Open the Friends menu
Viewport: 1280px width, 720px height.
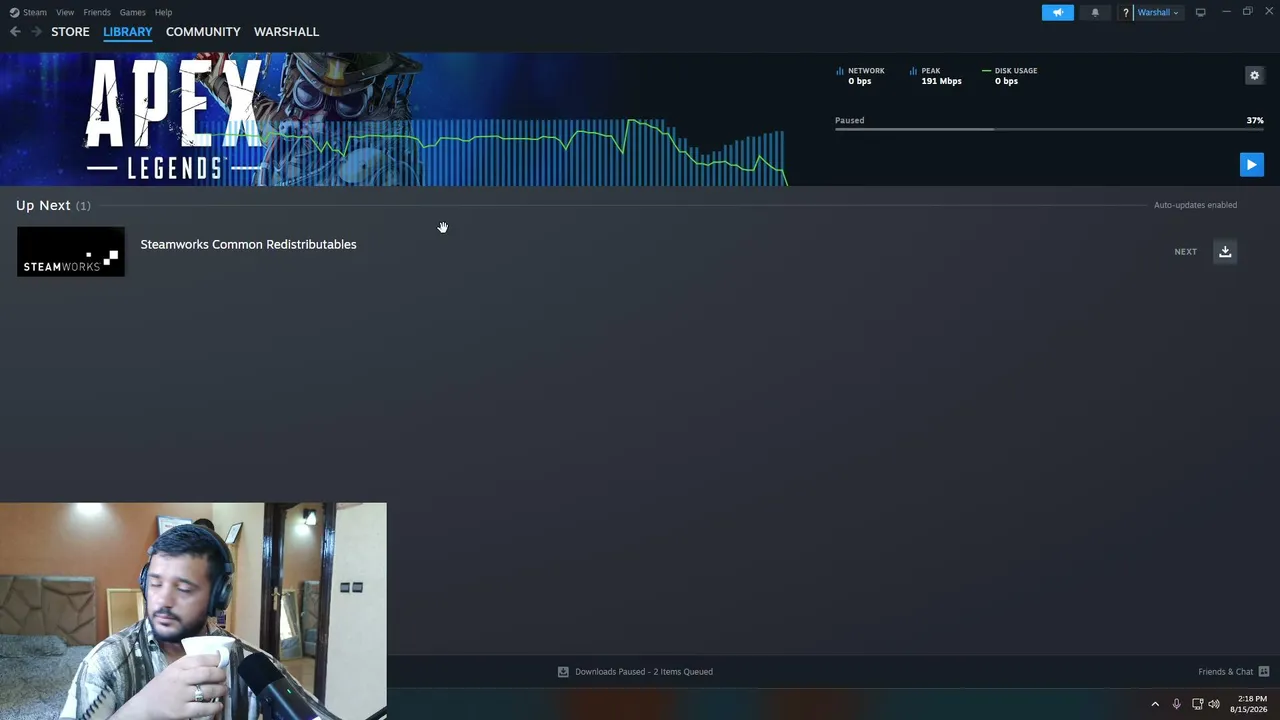97,12
